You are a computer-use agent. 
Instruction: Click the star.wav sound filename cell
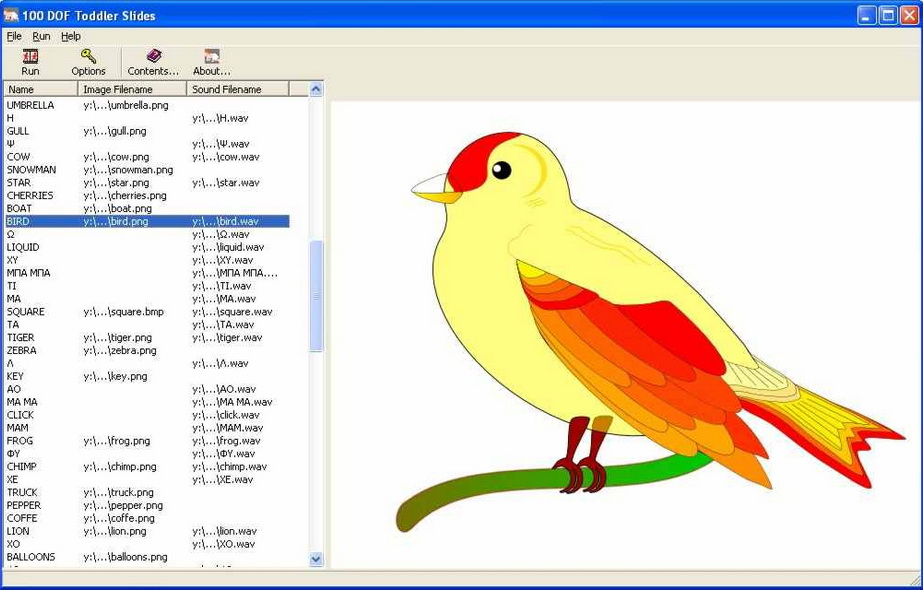(226, 183)
